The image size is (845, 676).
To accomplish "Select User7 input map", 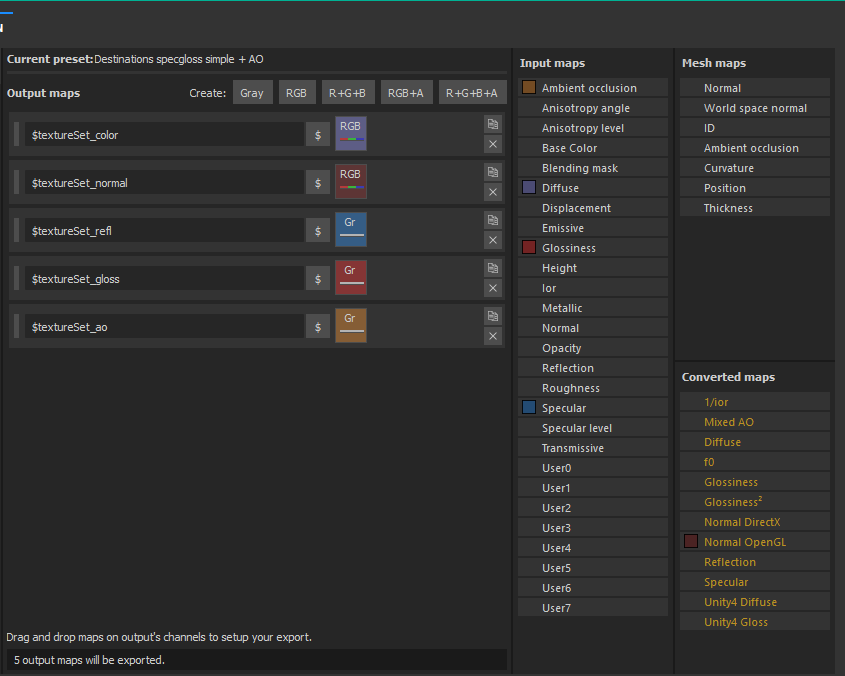I will point(593,607).
